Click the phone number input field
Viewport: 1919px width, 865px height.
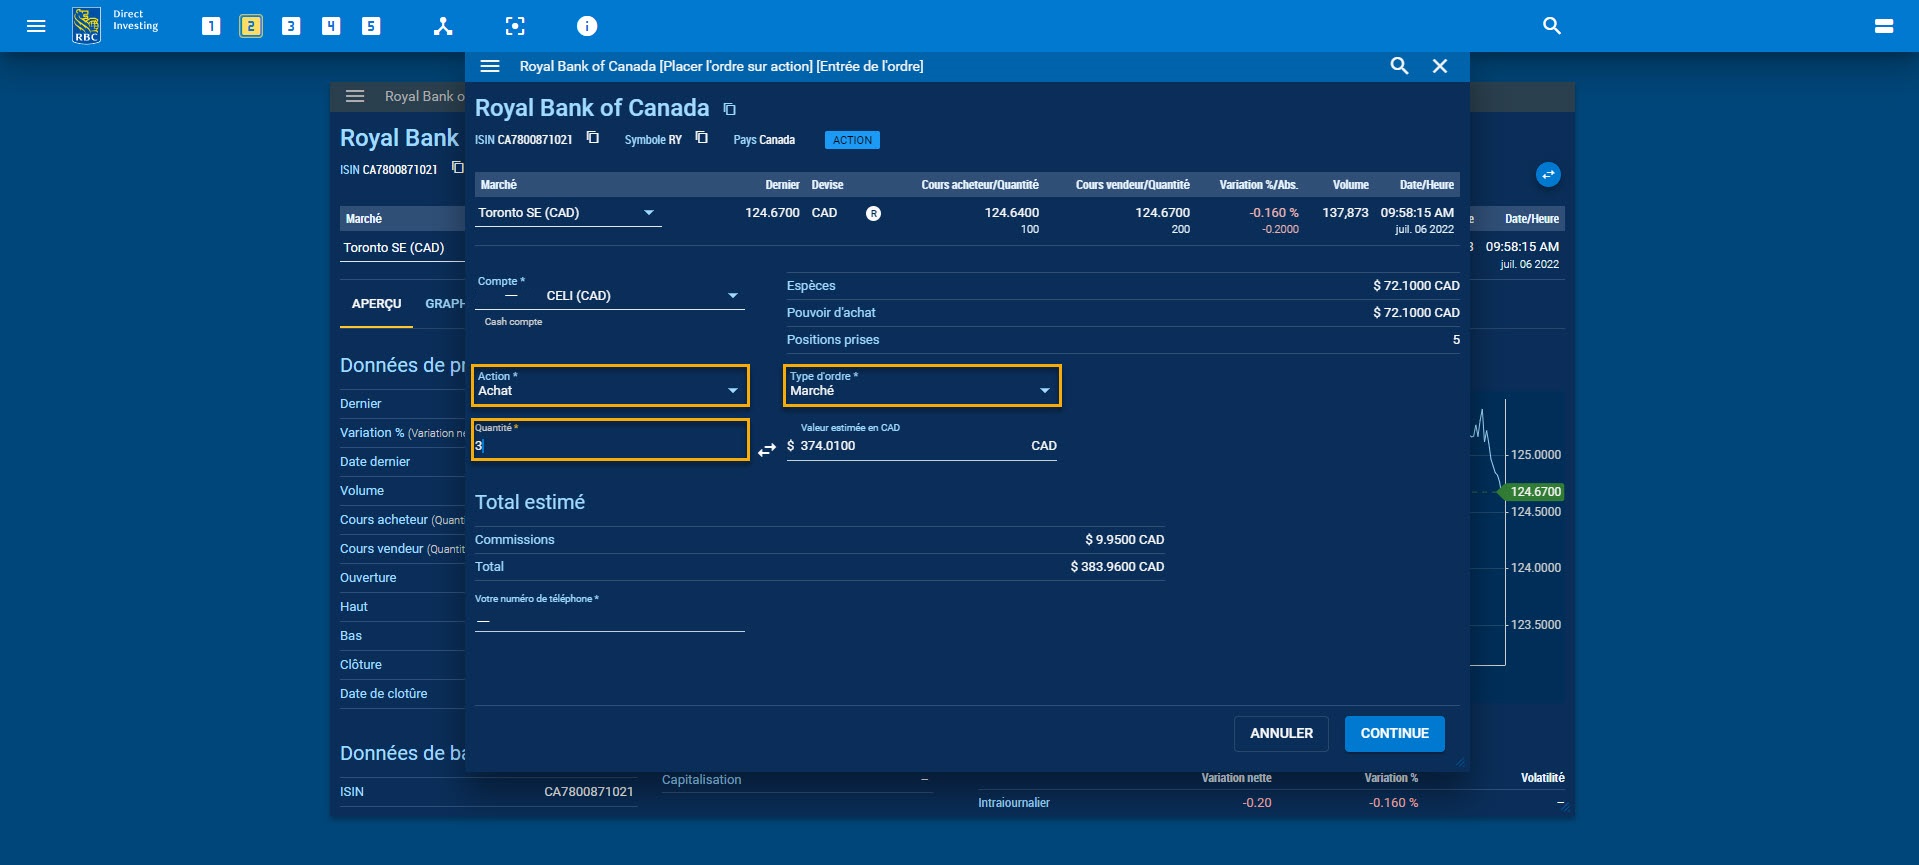610,621
